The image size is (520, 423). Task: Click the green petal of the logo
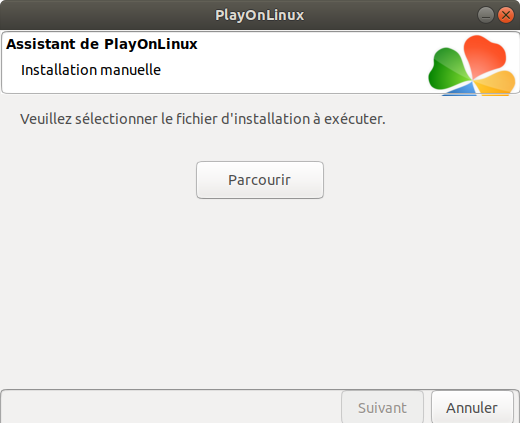click(448, 69)
